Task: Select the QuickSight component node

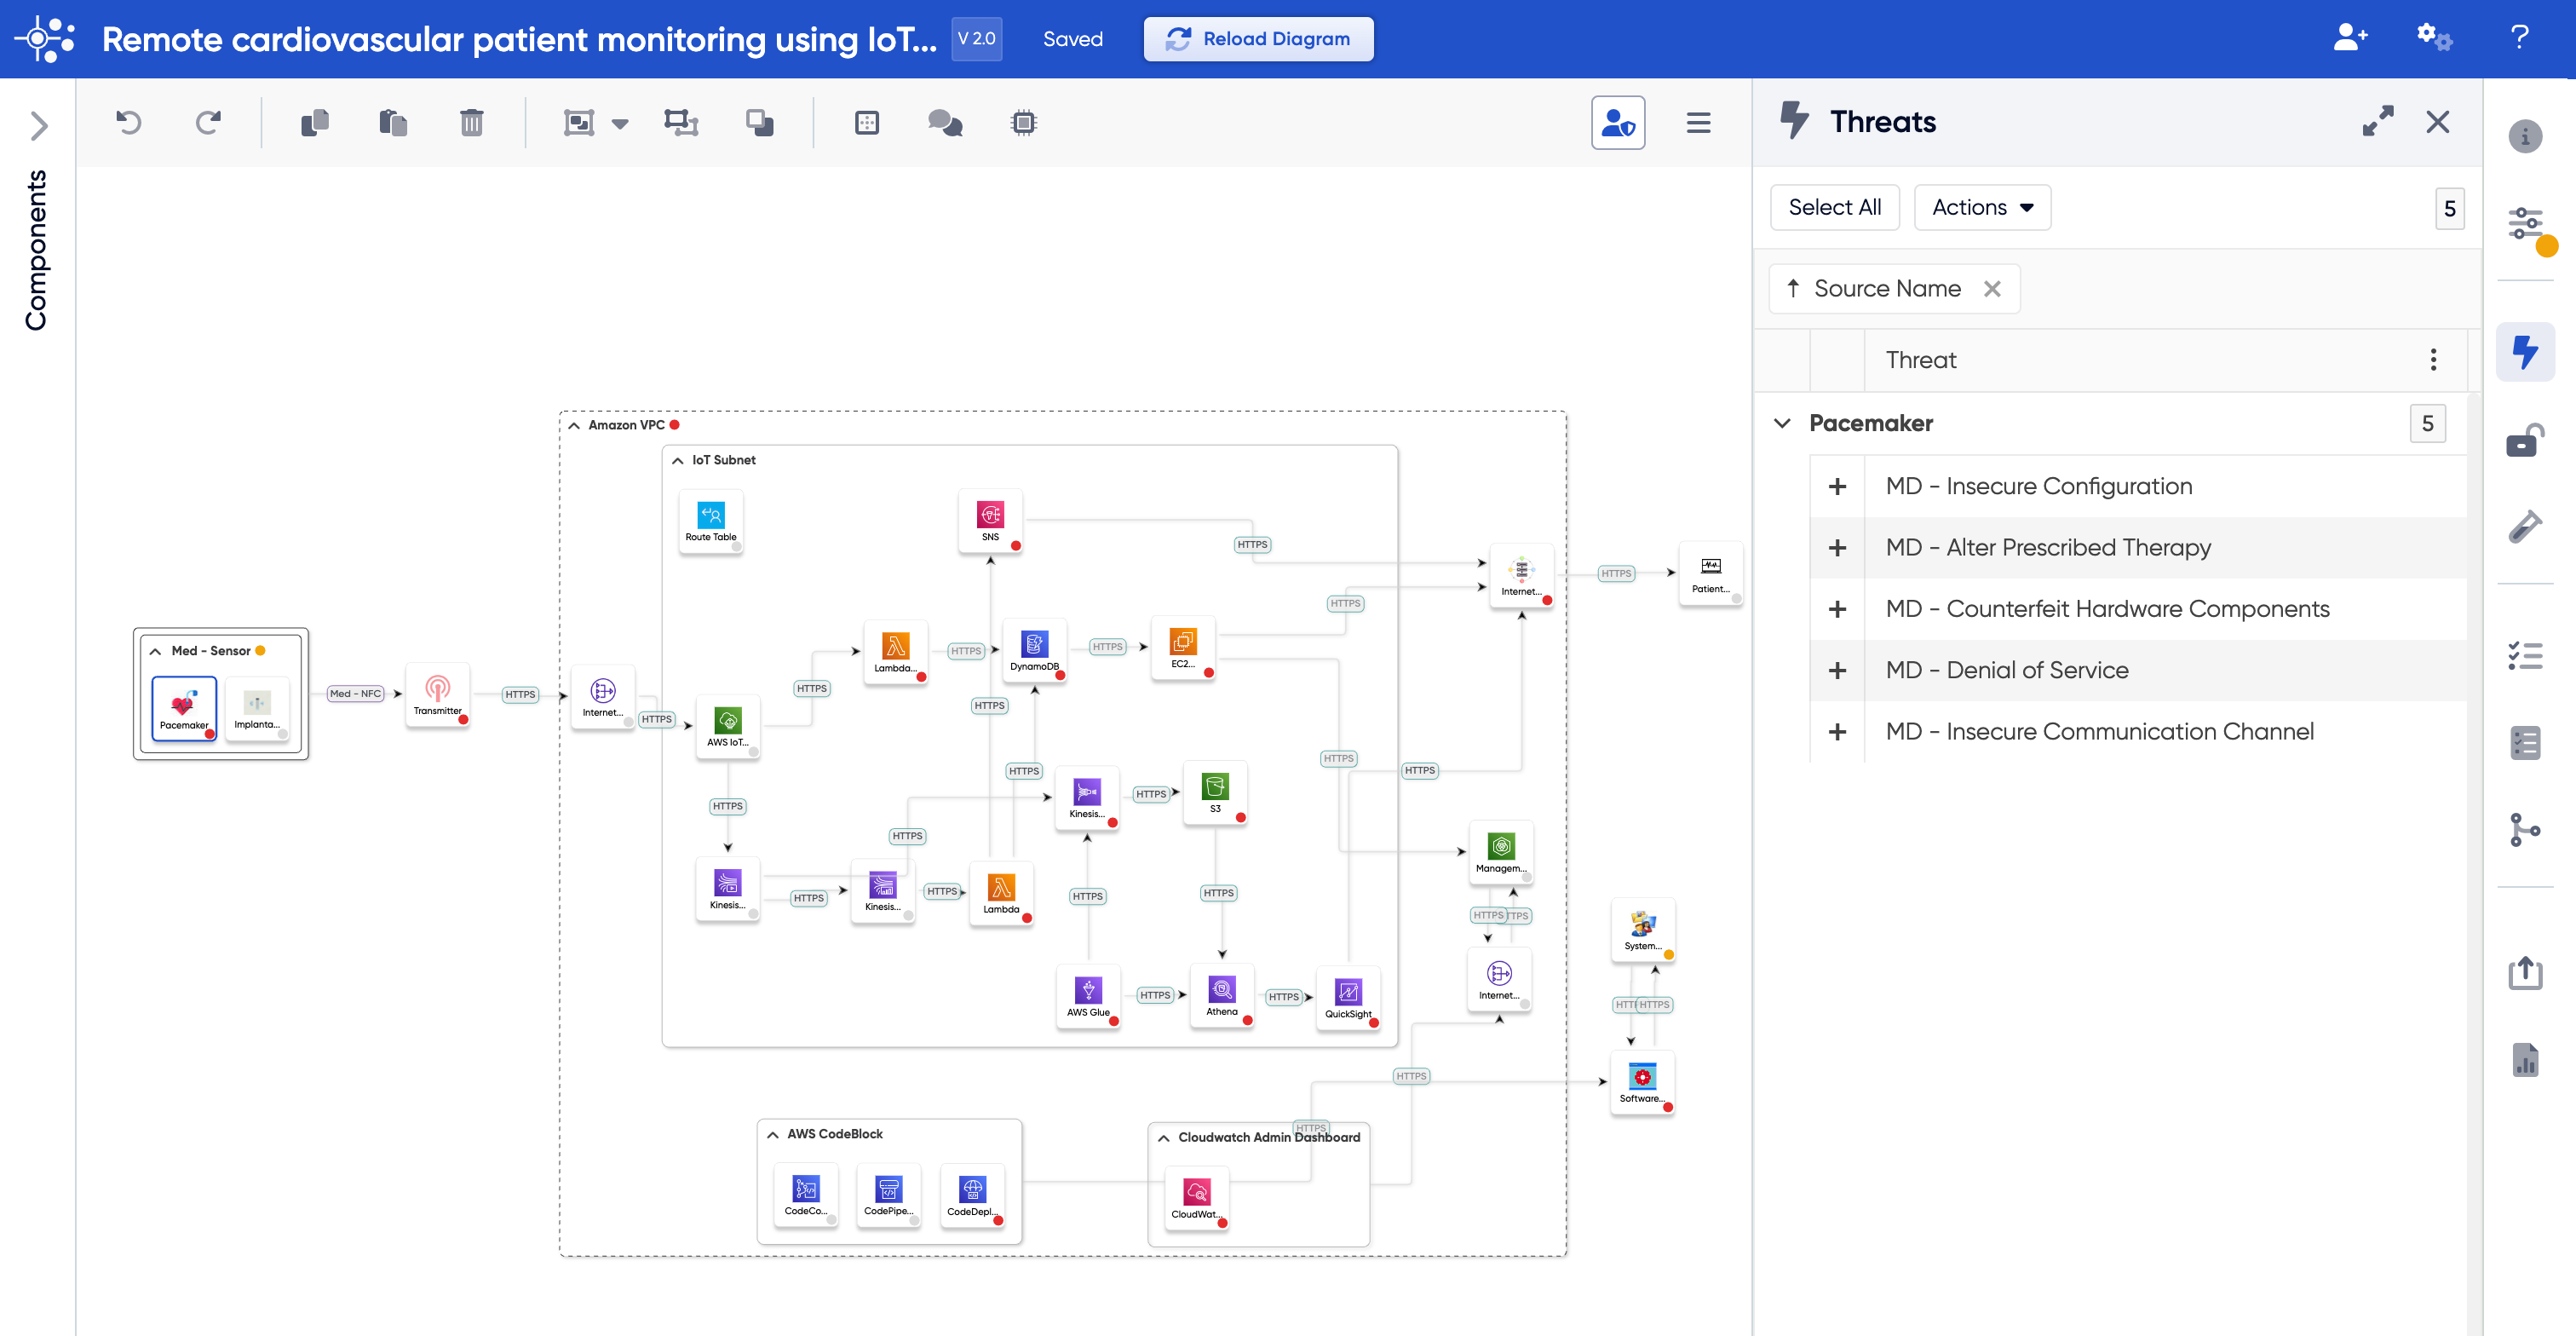Action: (1348, 997)
